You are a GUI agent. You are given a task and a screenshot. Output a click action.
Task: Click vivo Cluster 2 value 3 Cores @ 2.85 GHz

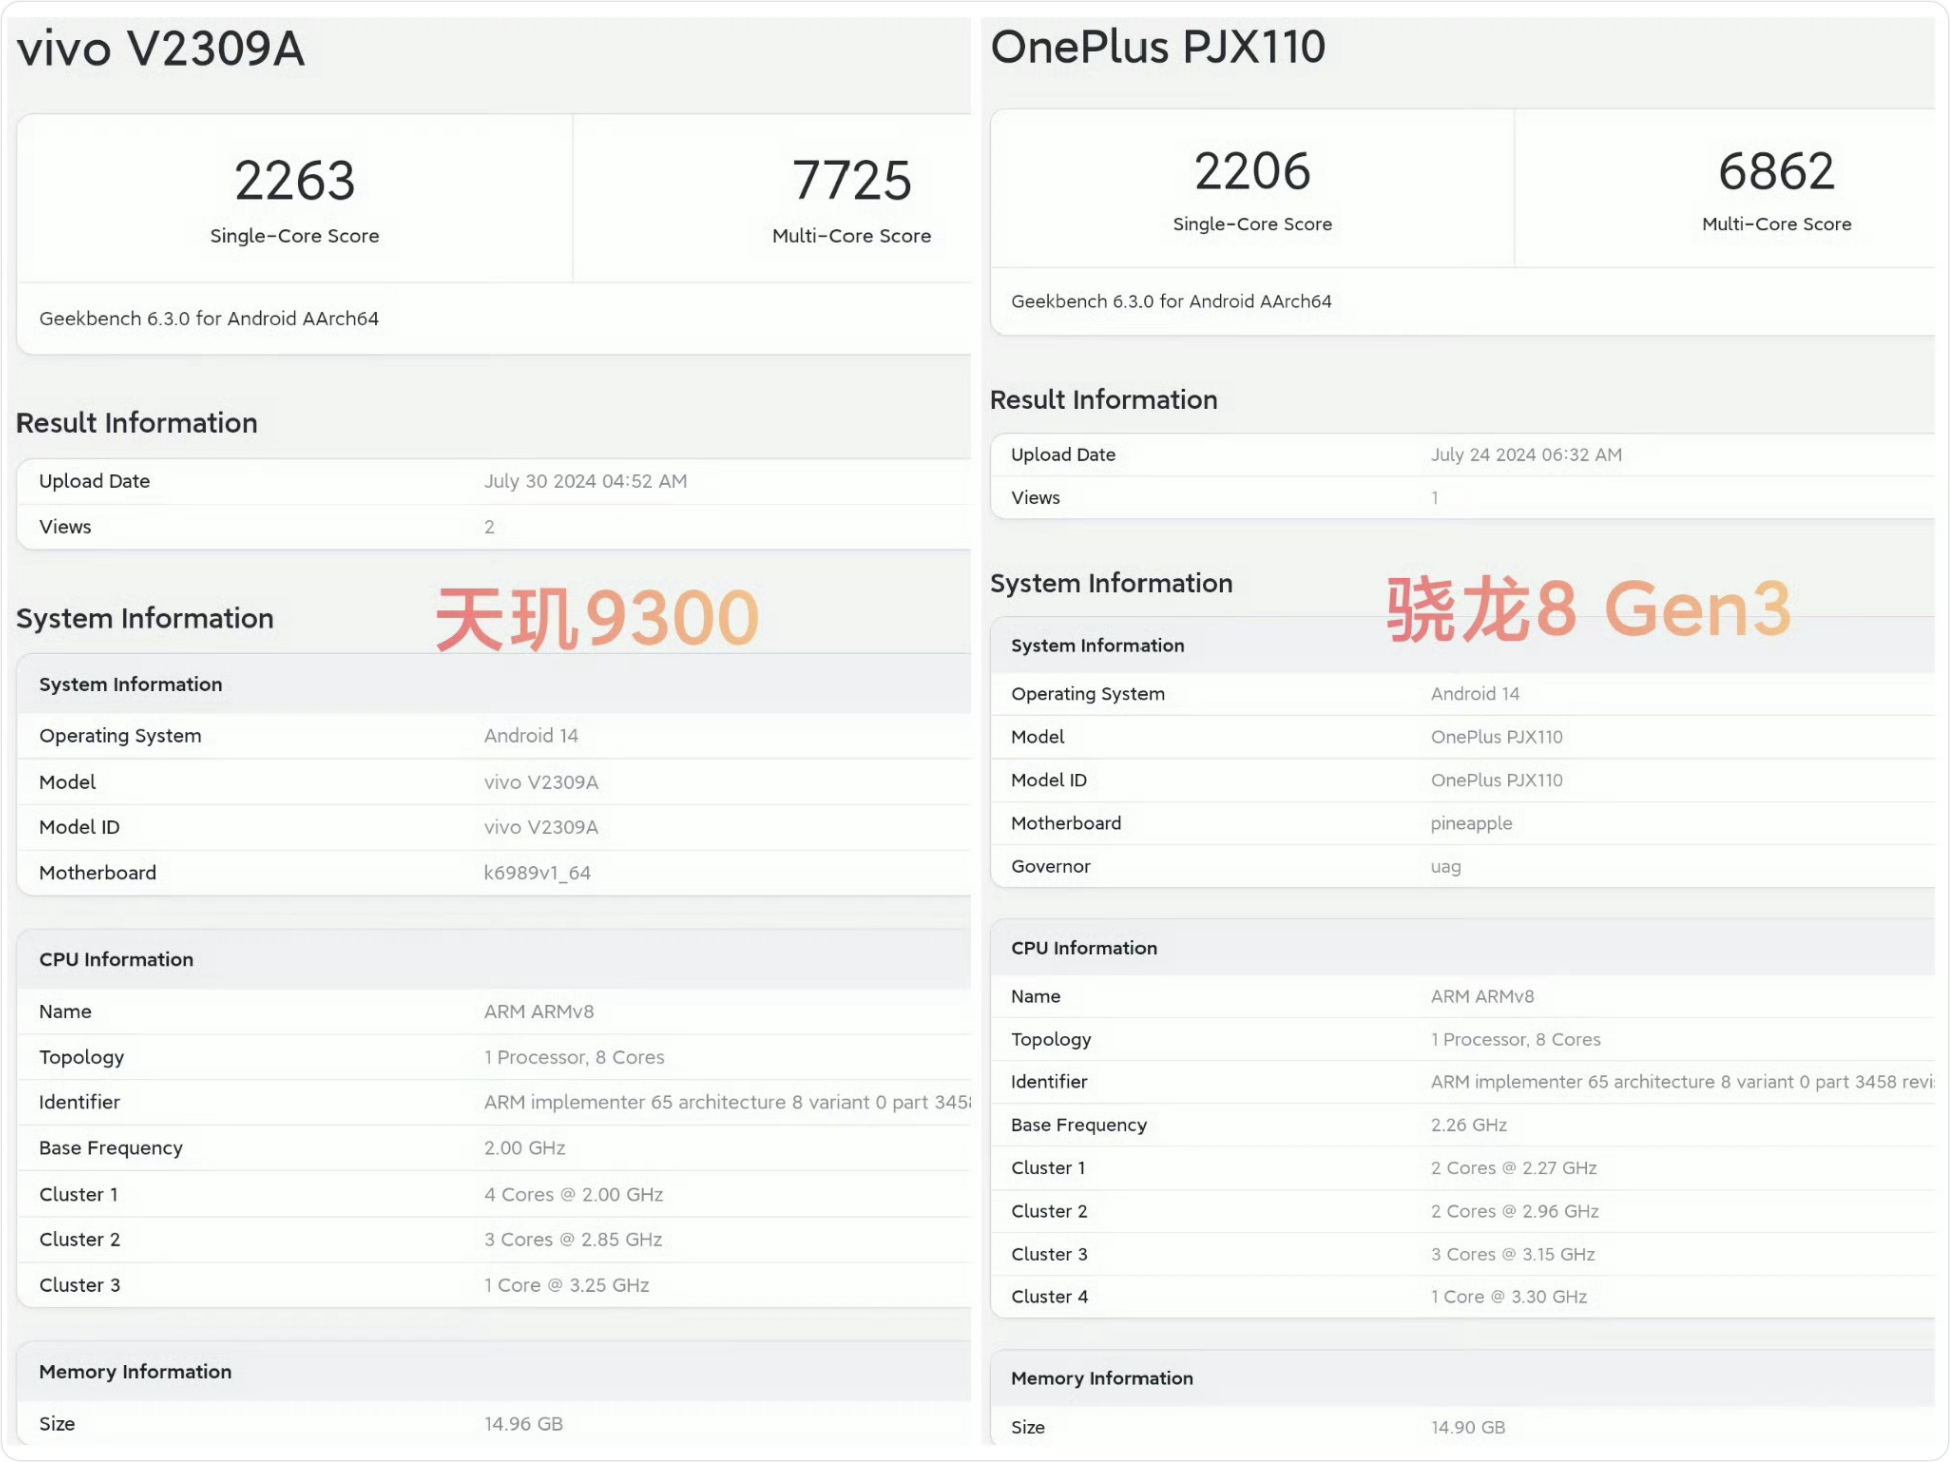[573, 1240]
